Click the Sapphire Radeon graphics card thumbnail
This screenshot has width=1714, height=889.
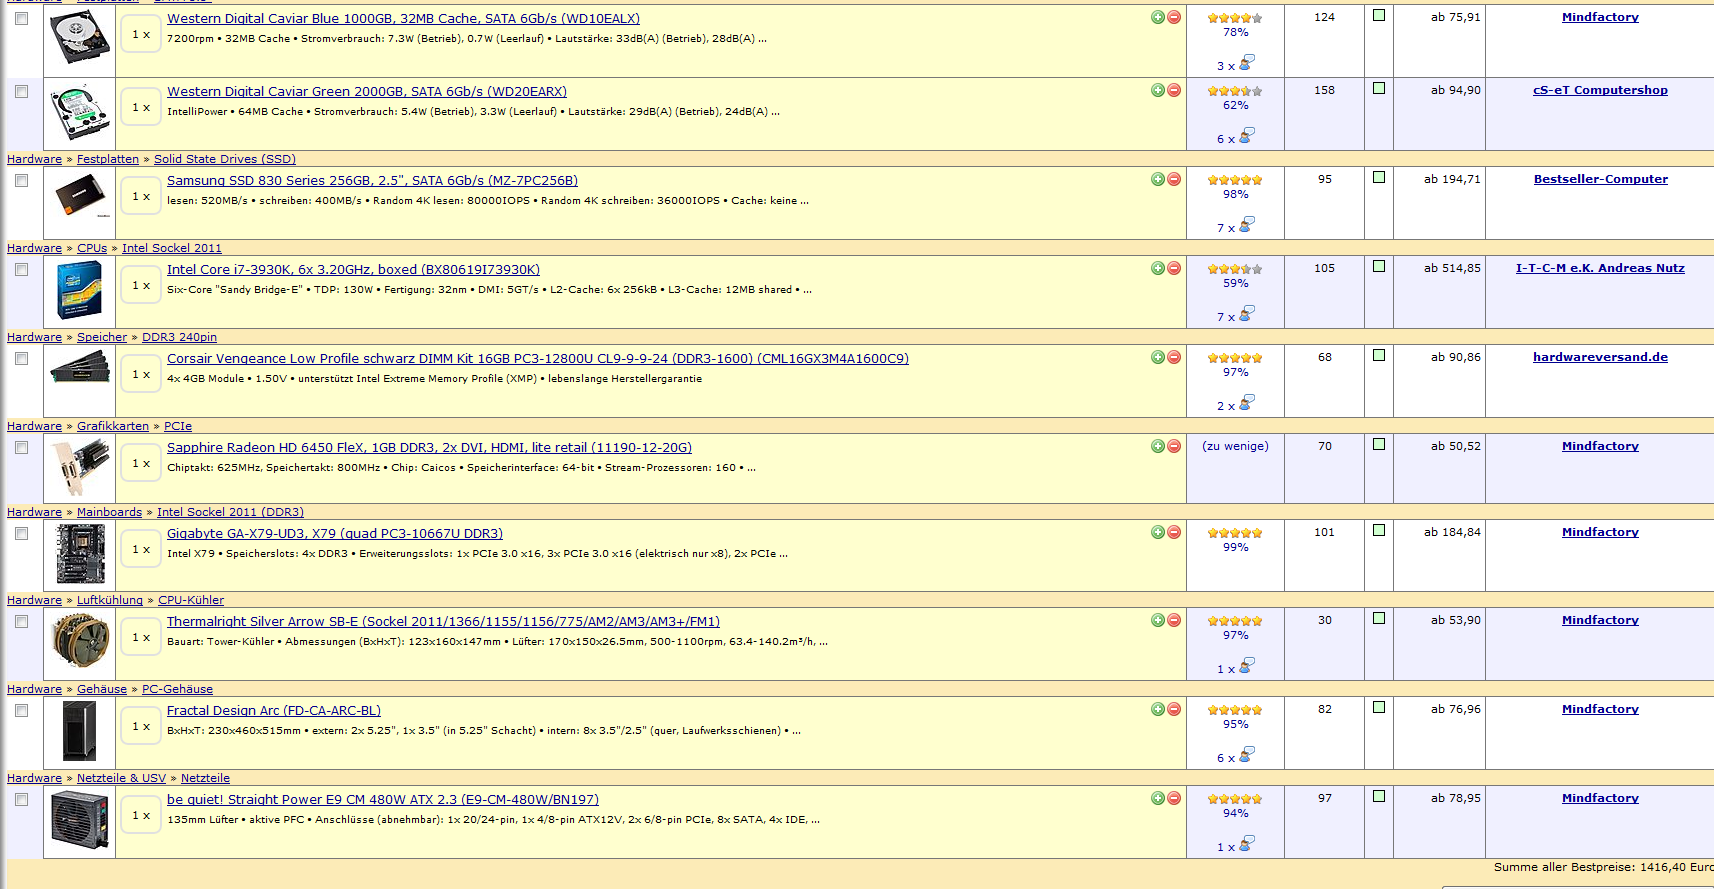click(80, 468)
